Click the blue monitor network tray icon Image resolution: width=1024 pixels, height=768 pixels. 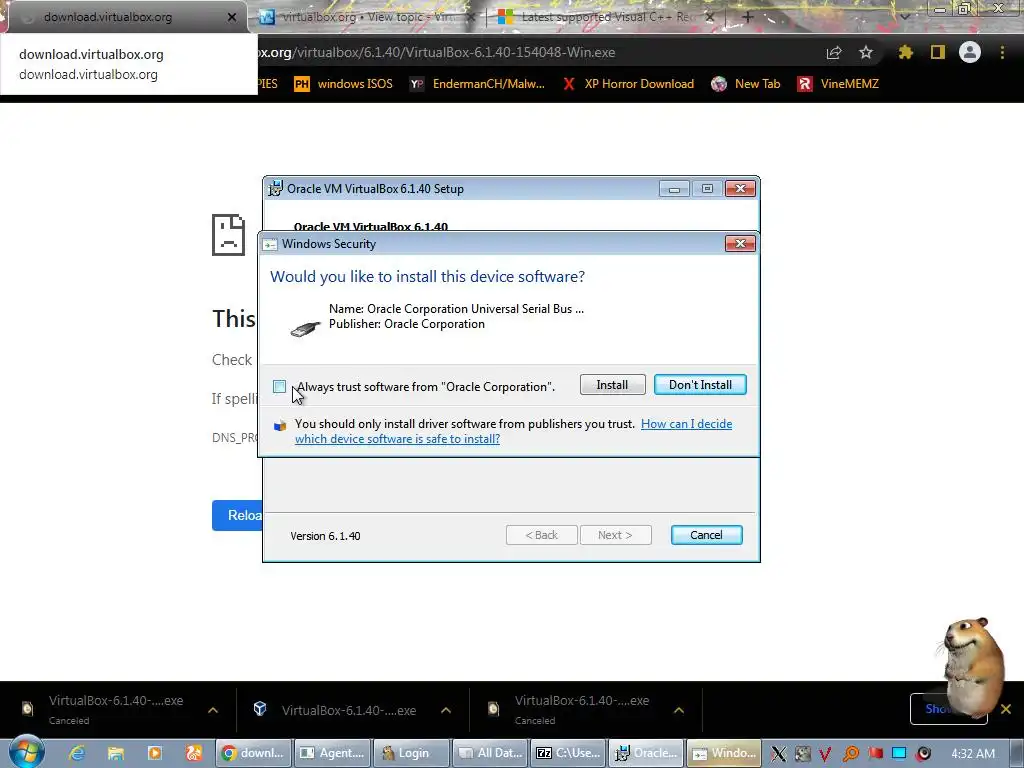899,754
